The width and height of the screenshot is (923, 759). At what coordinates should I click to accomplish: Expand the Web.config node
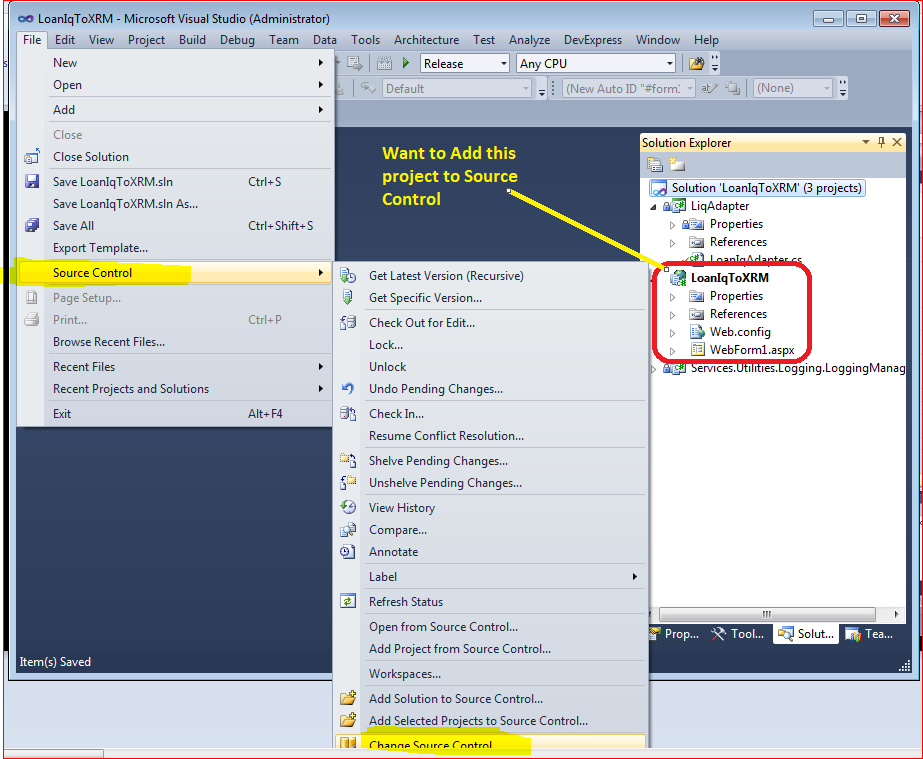pyautogui.click(x=672, y=333)
